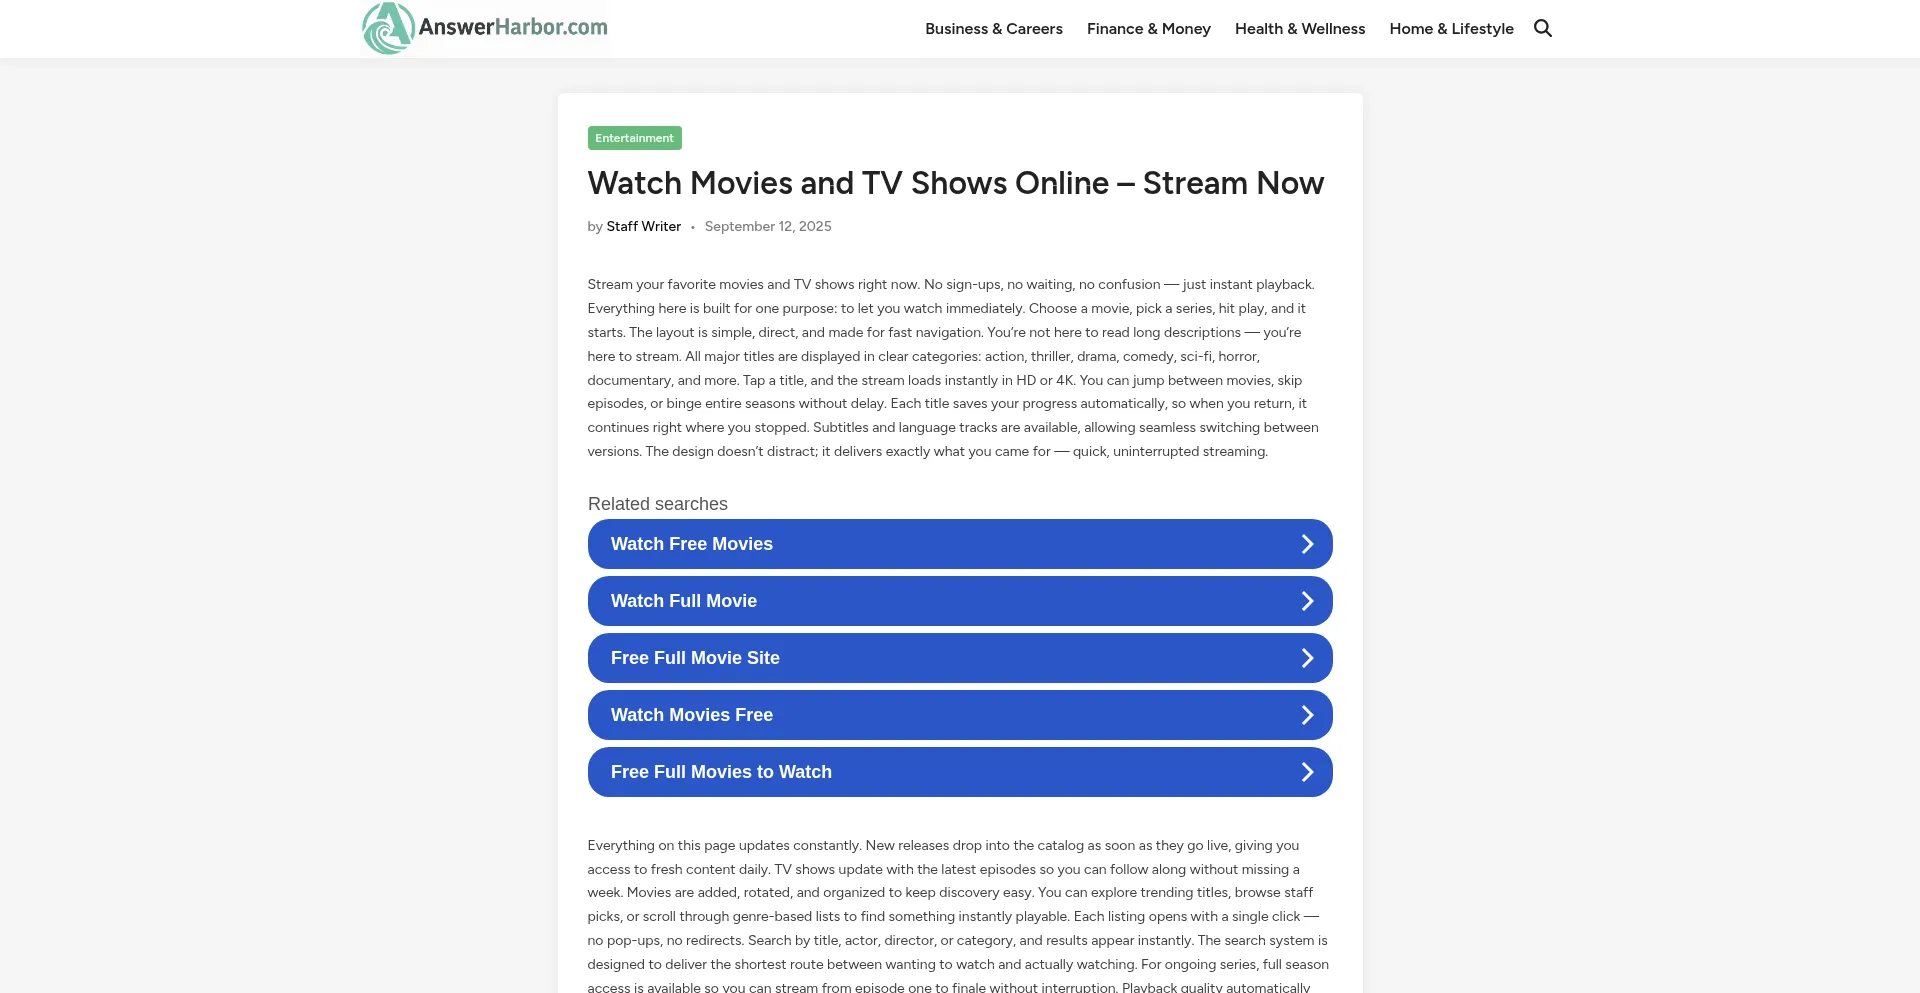Click the chevron on Watch Full Movie
The height and width of the screenshot is (993, 1920).
[x=1307, y=600]
